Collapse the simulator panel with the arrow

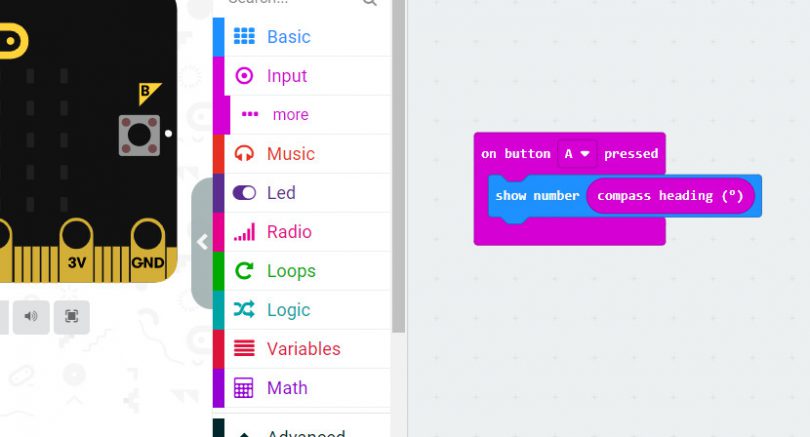coord(202,242)
